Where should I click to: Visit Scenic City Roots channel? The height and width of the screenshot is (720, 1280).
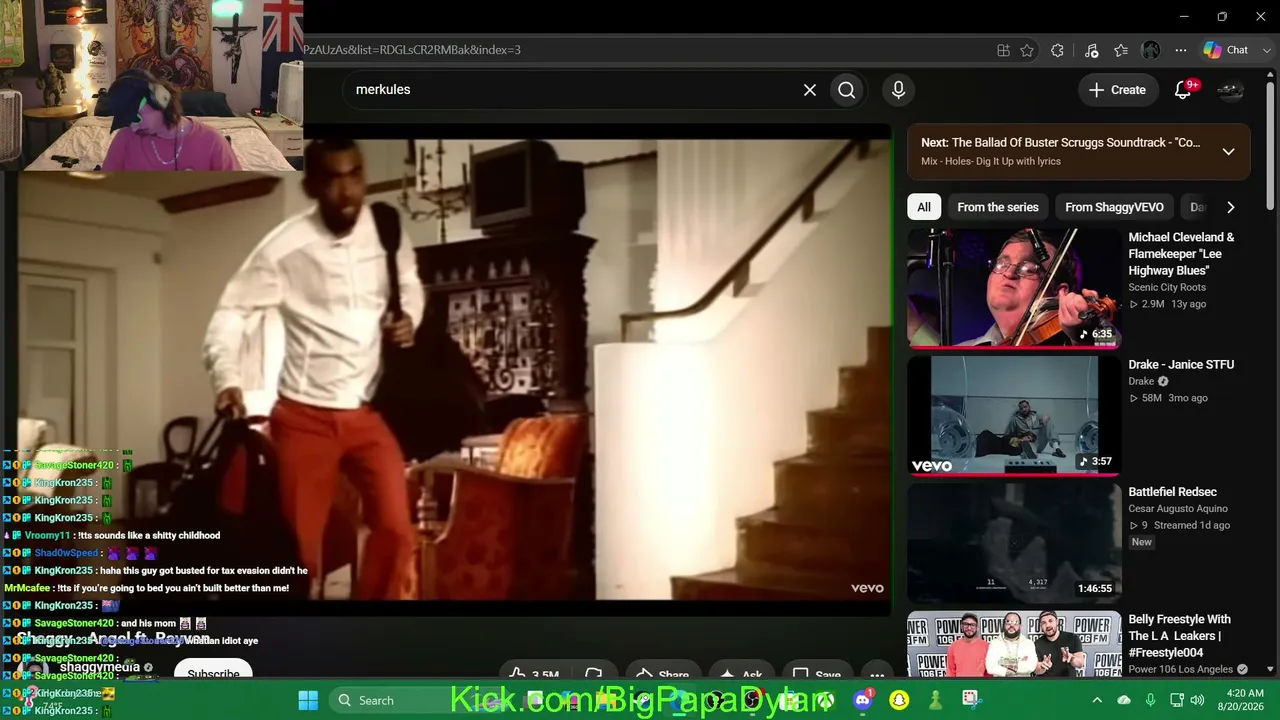(x=1169, y=287)
